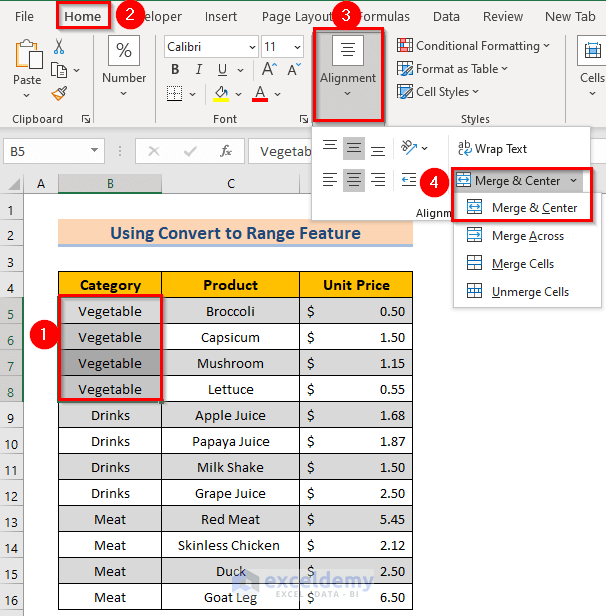Click the Insert Function fx icon
The width and height of the screenshot is (606, 616).
tap(225, 151)
